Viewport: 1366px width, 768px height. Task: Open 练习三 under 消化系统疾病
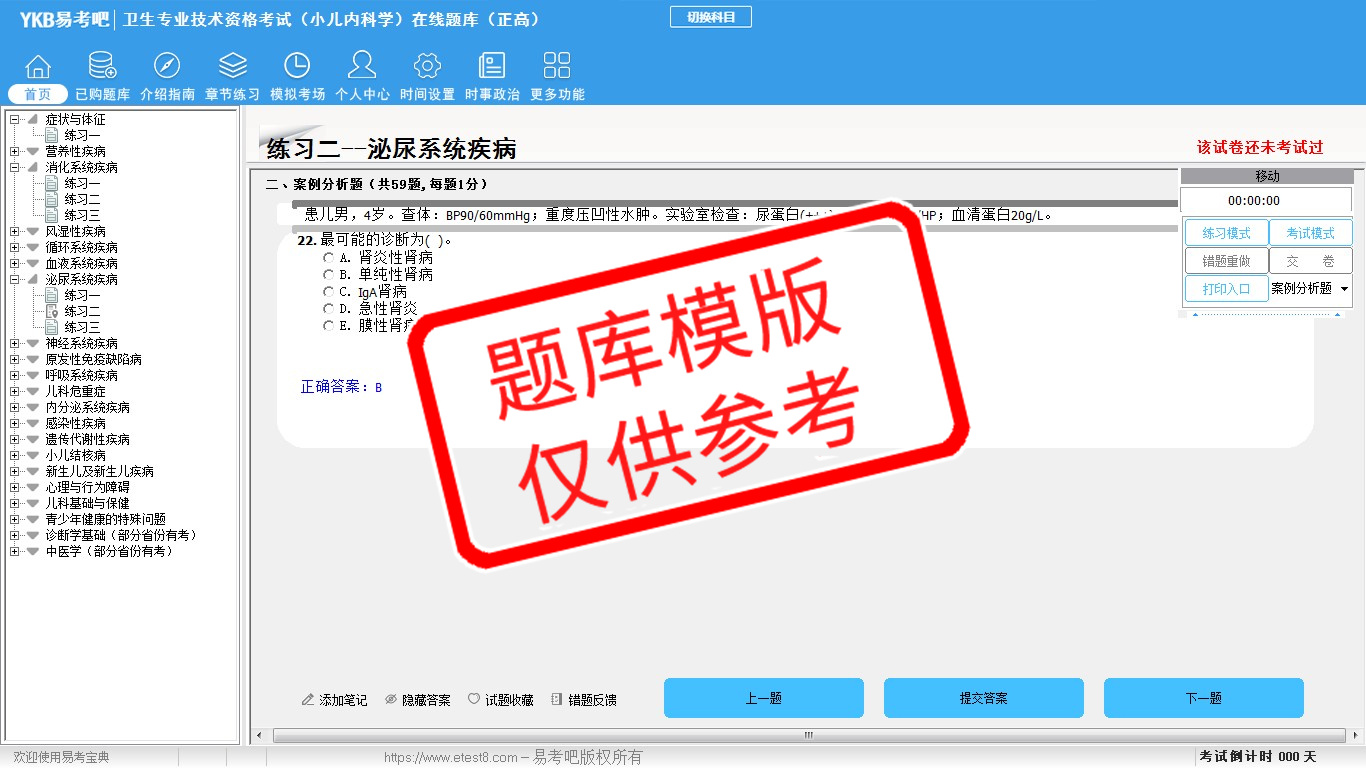click(x=82, y=215)
